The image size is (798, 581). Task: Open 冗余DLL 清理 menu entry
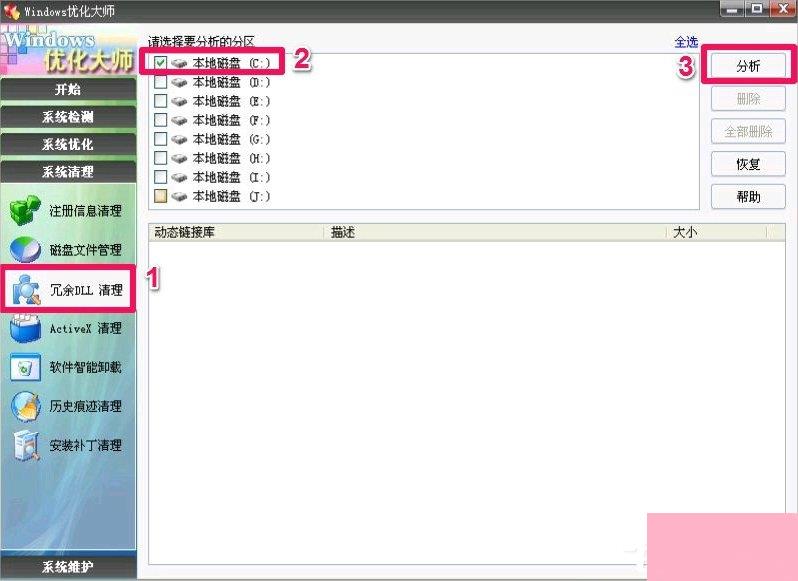(x=86, y=290)
